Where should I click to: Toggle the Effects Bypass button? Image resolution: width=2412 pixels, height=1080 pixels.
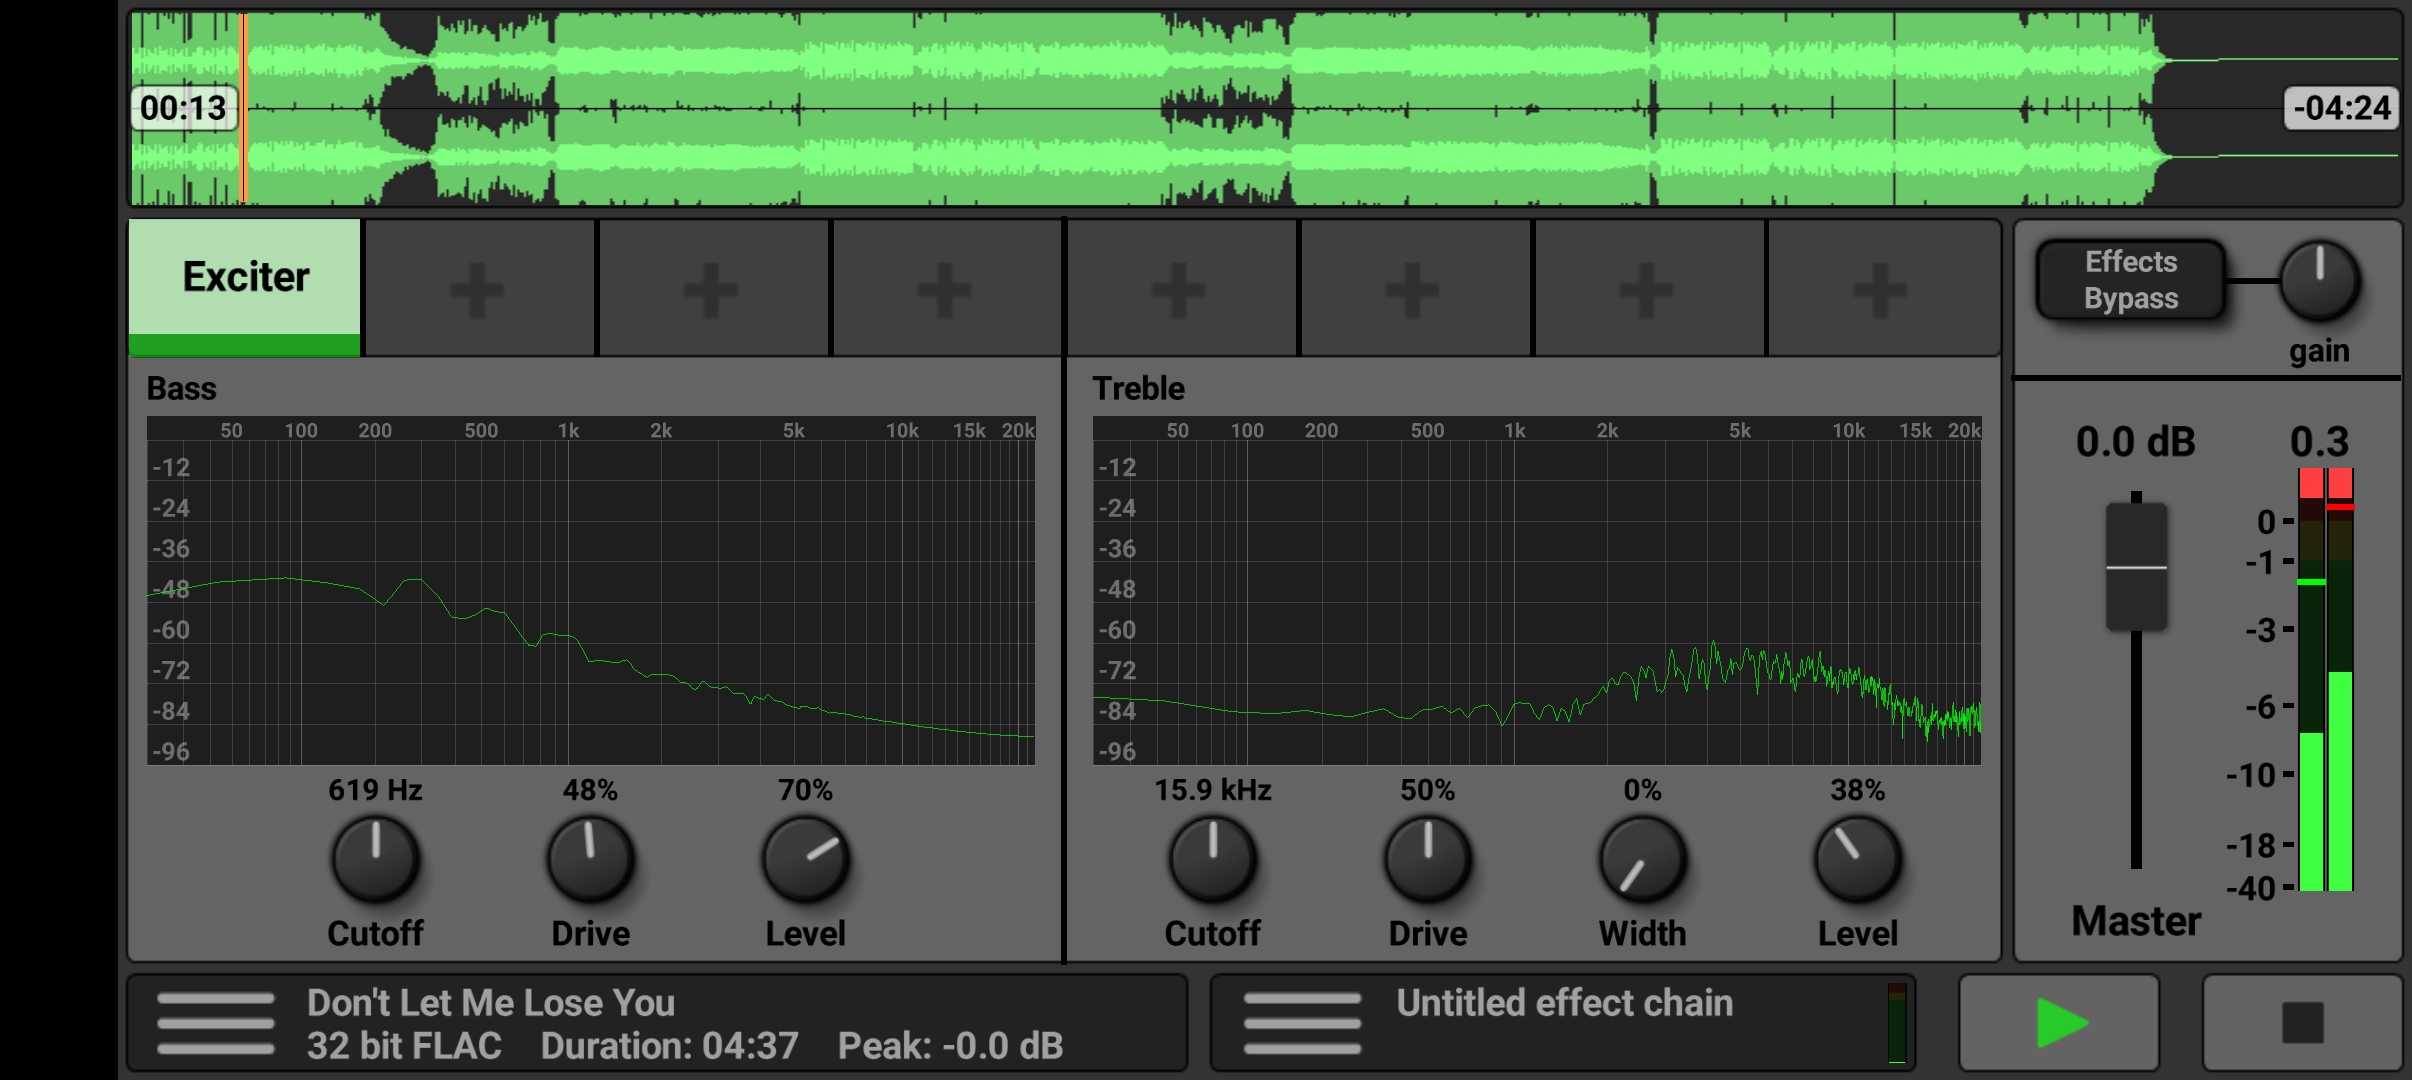coord(2130,280)
